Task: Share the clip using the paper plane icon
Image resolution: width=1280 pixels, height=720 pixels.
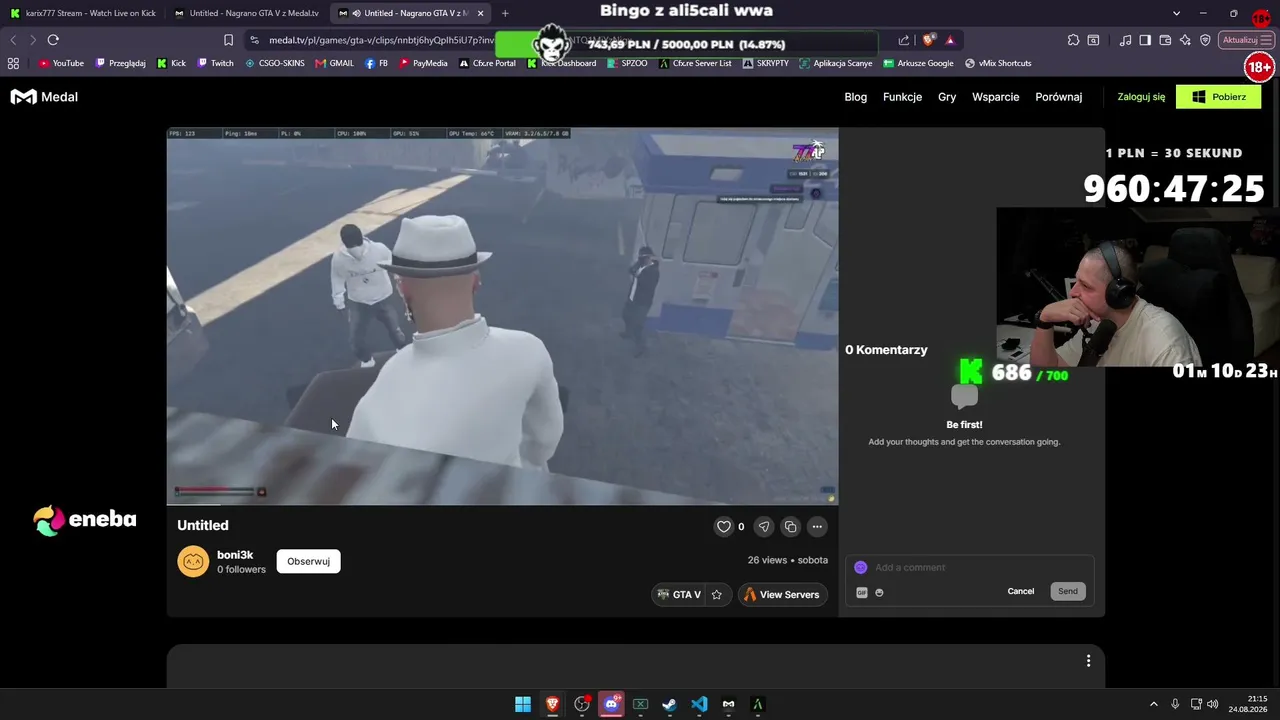Action: click(x=764, y=527)
